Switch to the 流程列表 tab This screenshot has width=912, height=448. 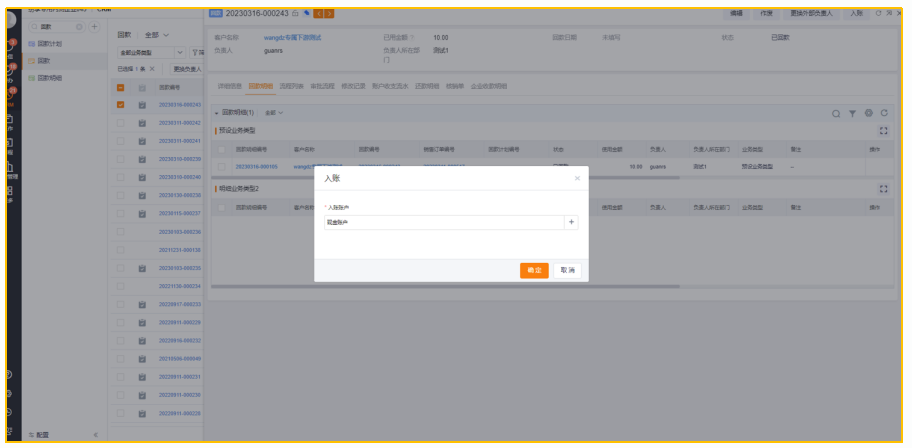(291, 86)
